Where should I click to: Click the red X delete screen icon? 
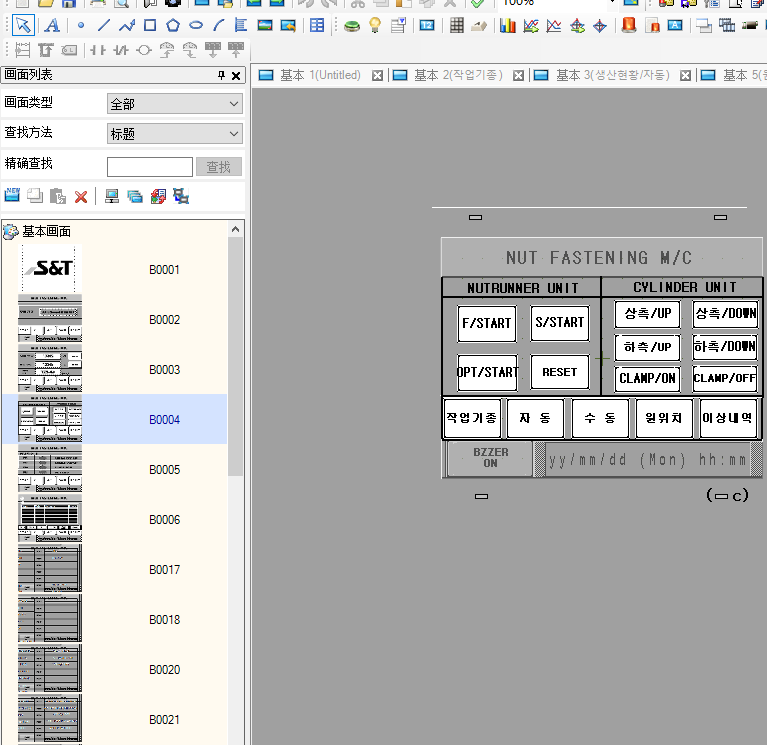(81, 197)
